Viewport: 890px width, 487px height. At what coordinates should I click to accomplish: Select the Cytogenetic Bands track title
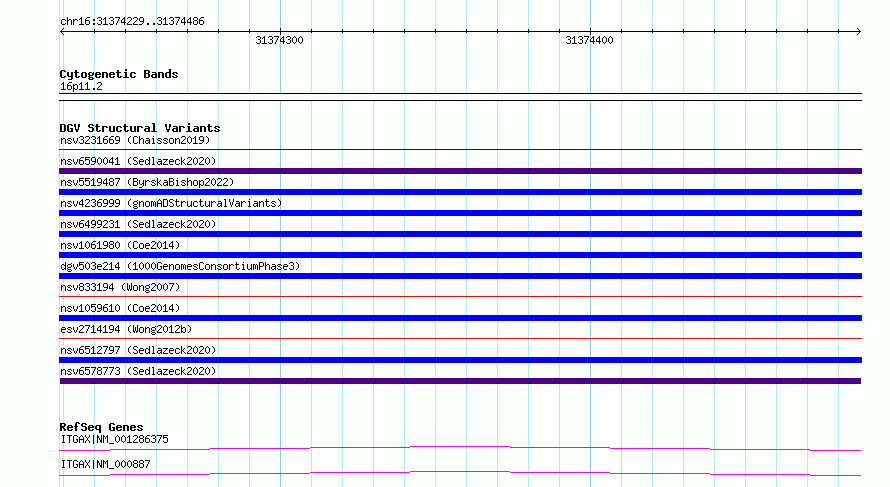pyautogui.click(x=119, y=74)
